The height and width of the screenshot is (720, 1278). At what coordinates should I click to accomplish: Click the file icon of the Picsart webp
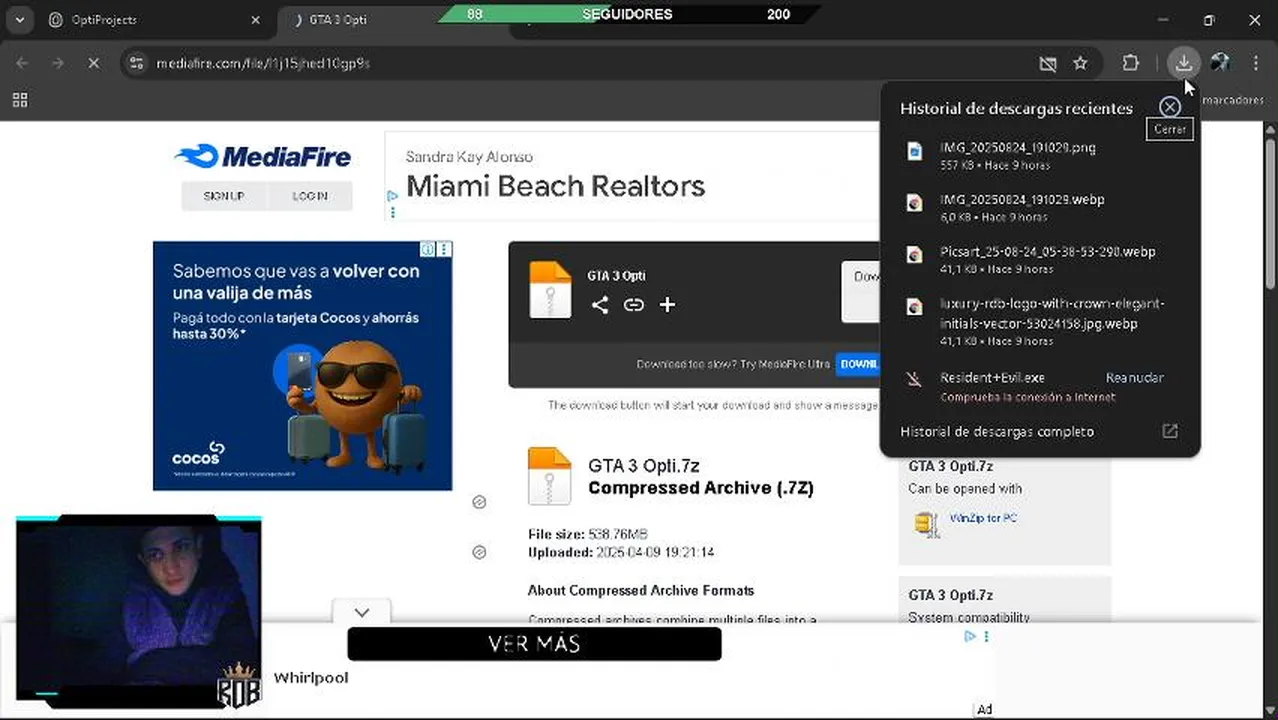[x=914, y=255]
